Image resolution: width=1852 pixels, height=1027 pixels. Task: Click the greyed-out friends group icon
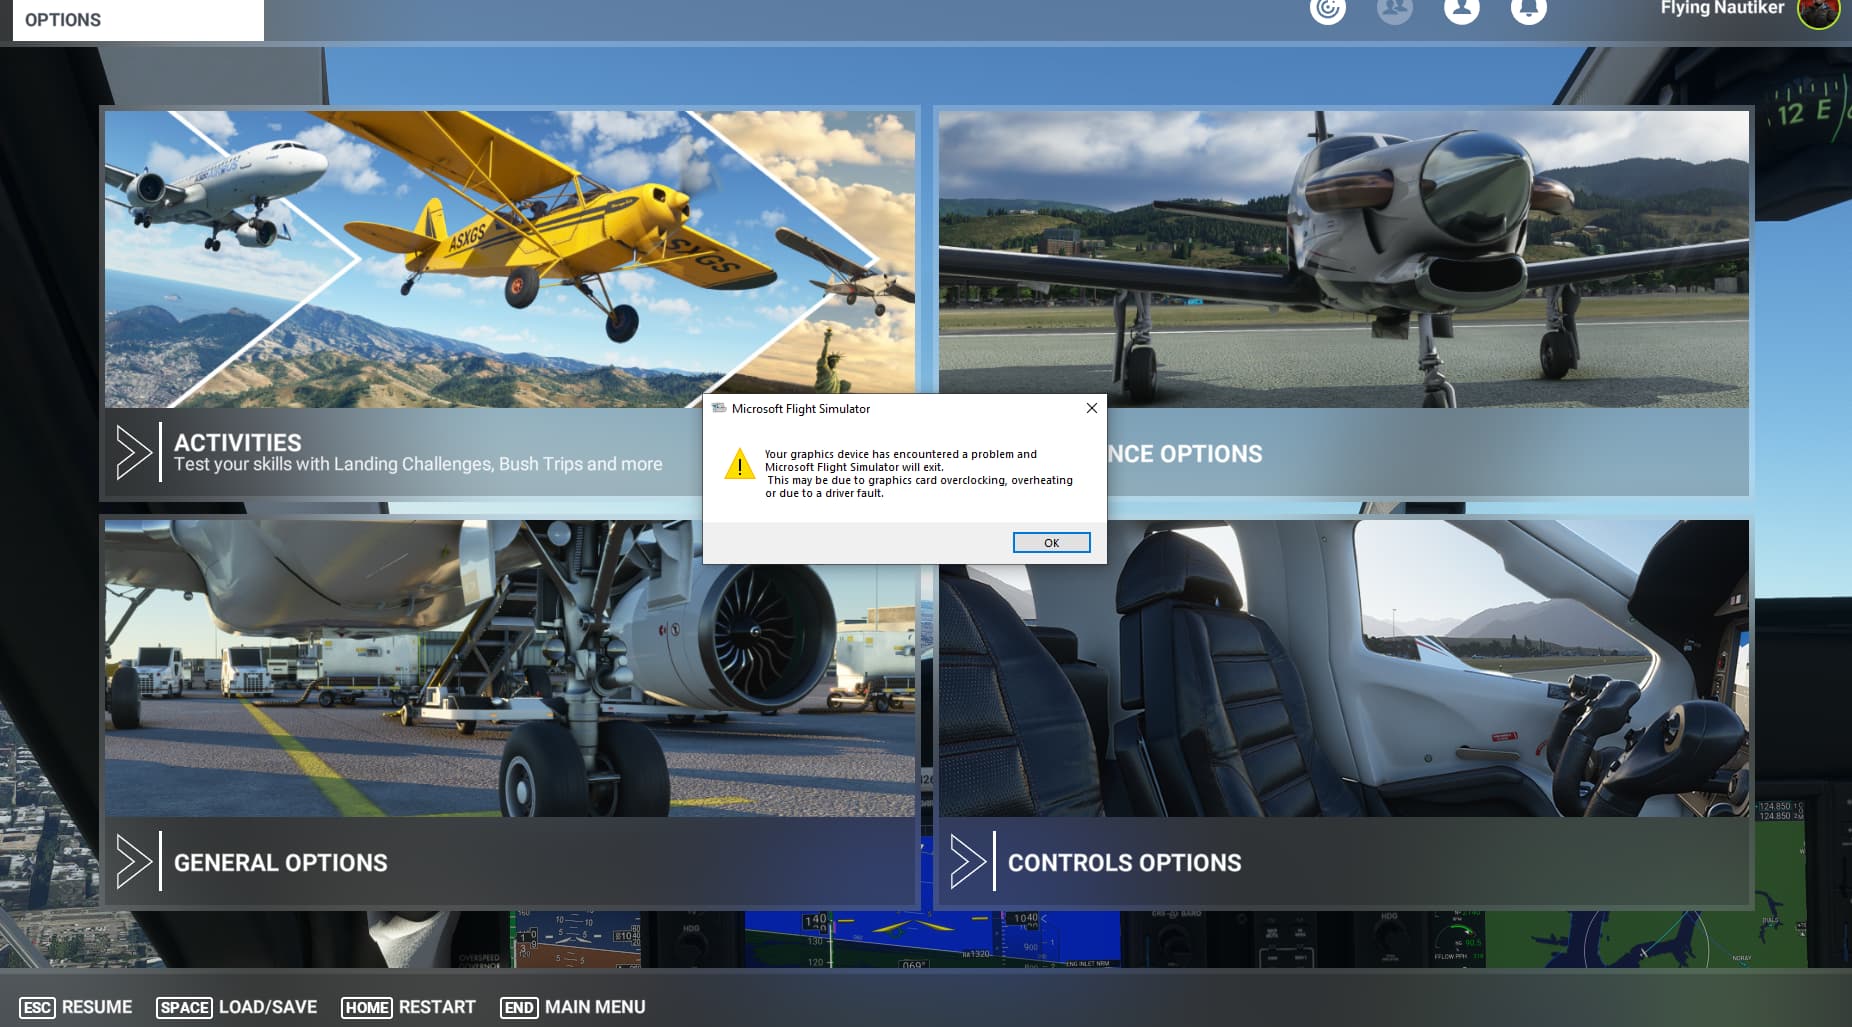pyautogui.click(x=1394, y=12)
